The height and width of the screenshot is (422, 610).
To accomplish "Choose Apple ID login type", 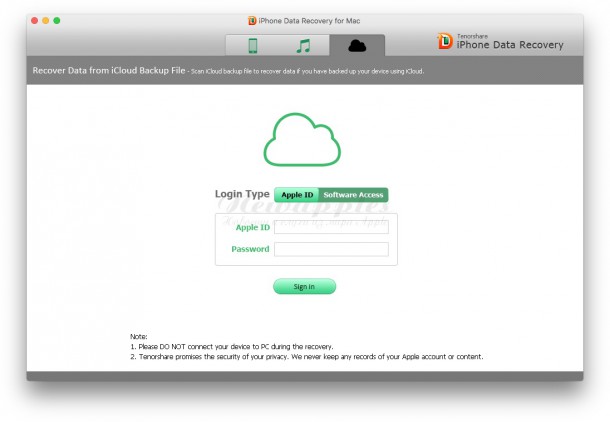I will click(x=297, y=195).
